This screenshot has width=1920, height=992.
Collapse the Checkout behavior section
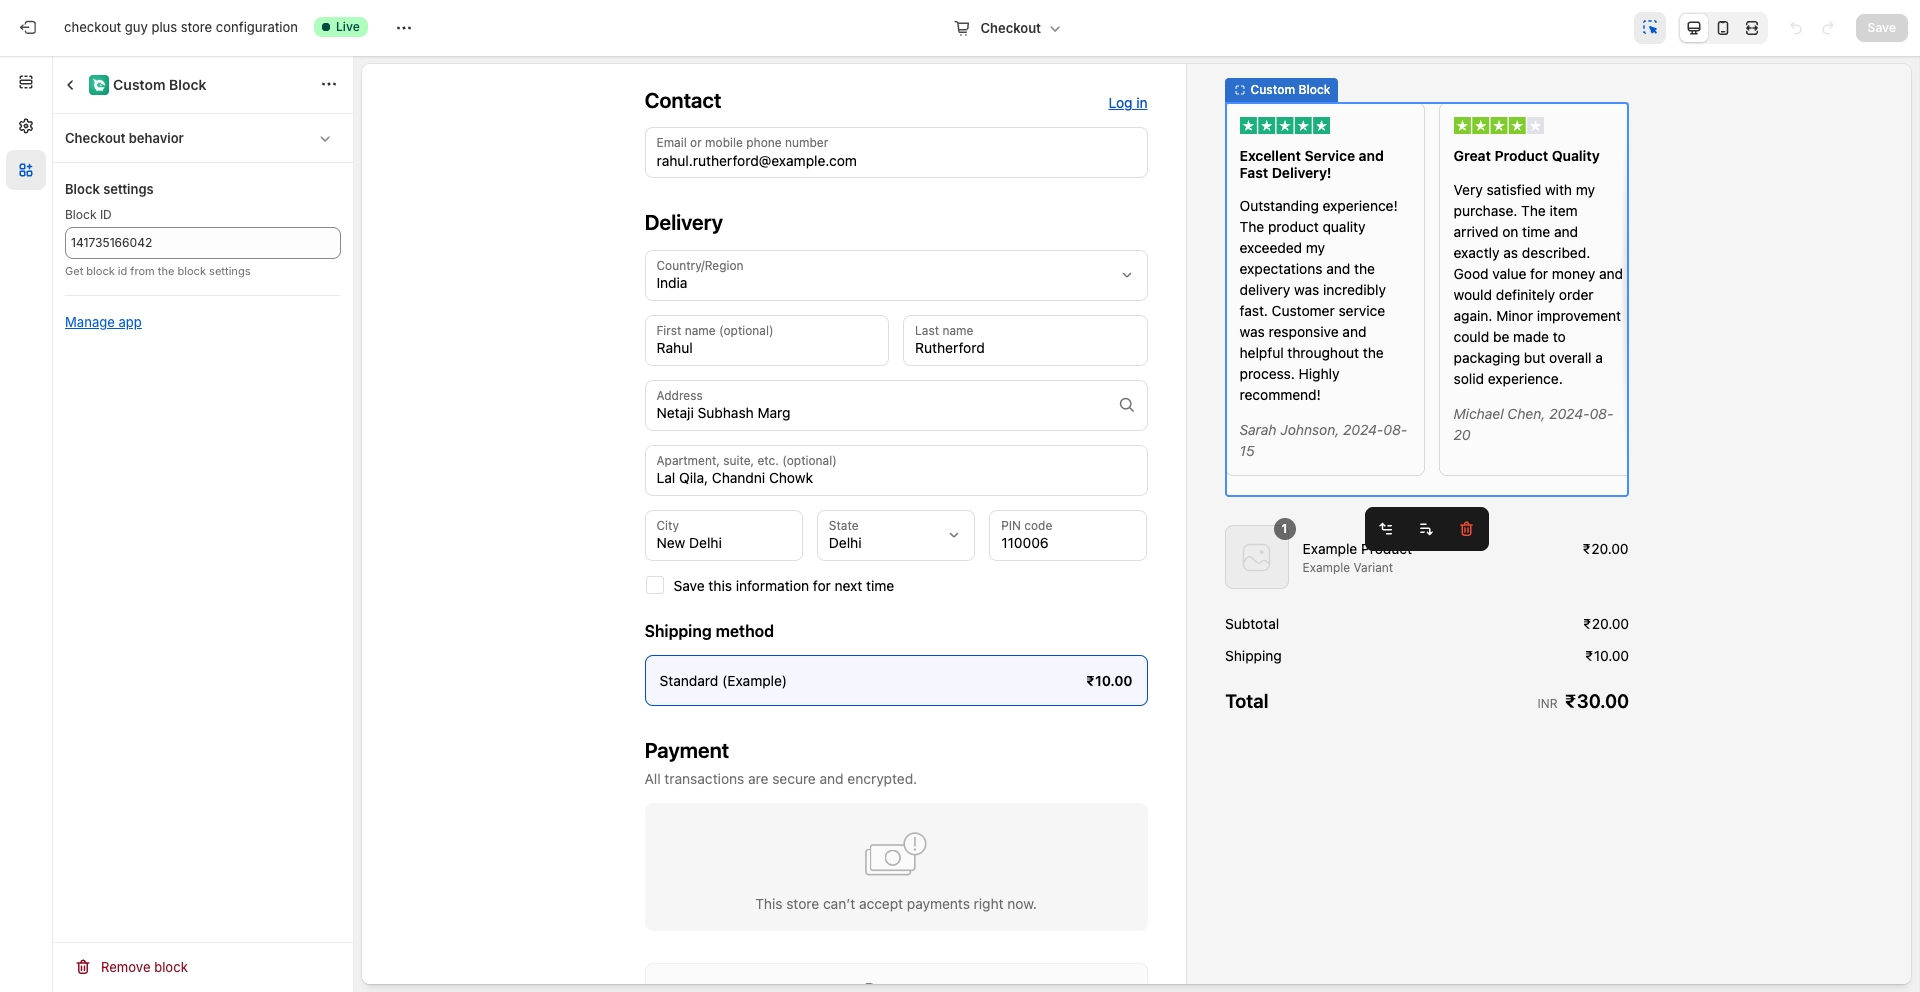tap(324, 138)
